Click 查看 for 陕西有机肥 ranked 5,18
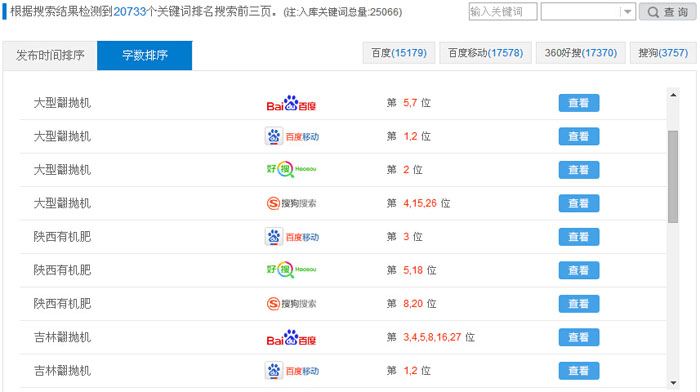This screenshot has width=700, height=392. coord(579,271)
